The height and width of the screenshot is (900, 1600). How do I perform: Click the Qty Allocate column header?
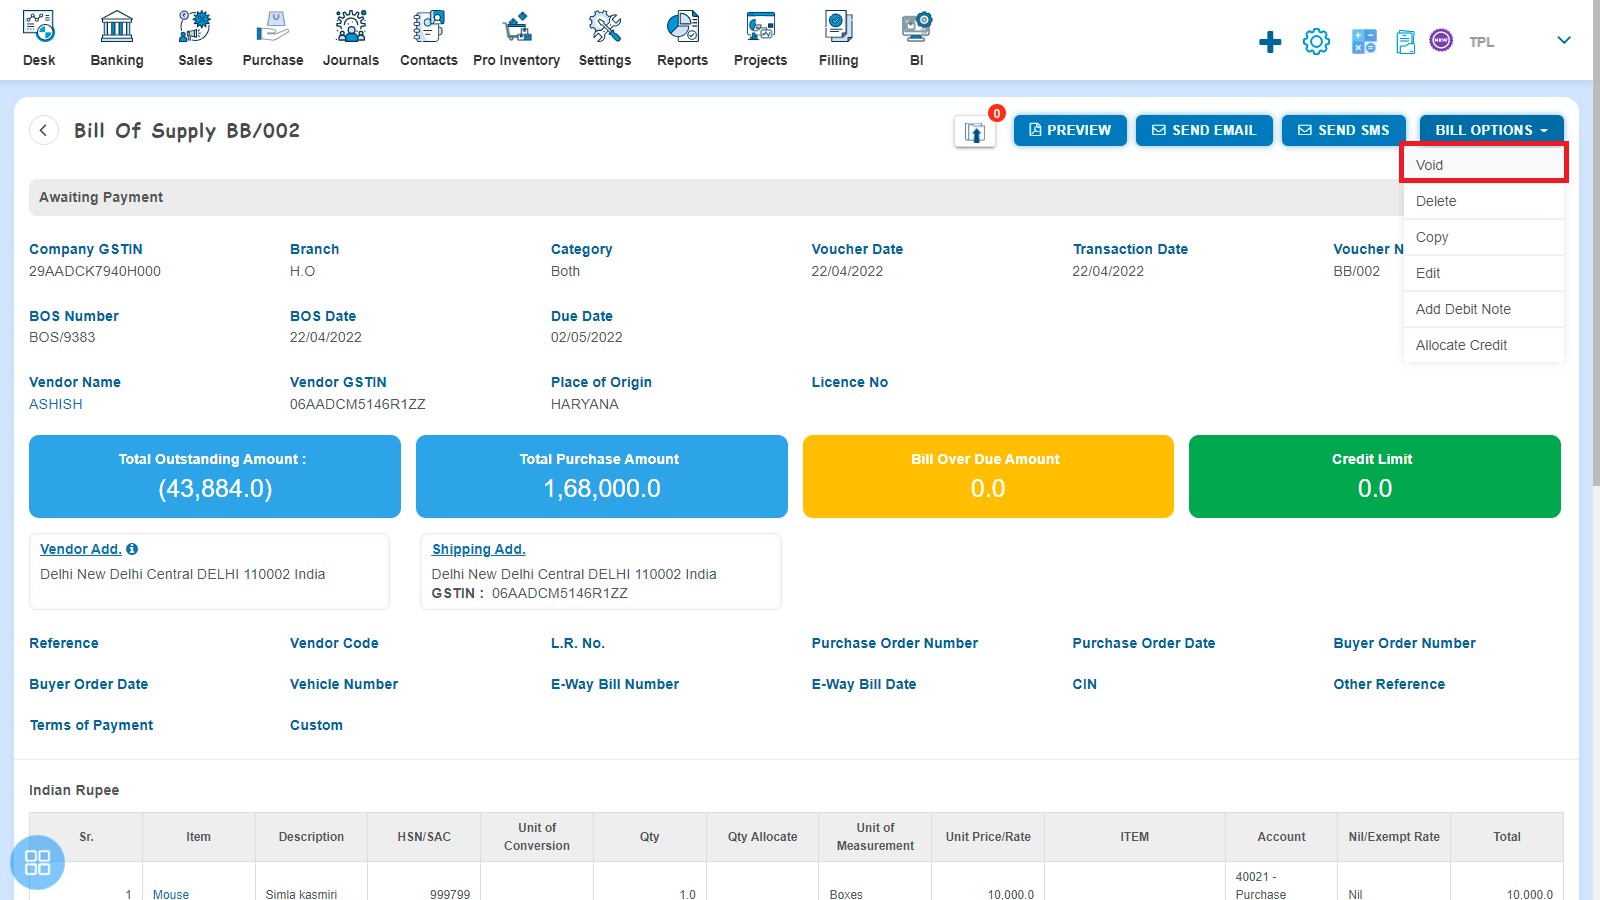pyautogui.click(x=763, y=837)
